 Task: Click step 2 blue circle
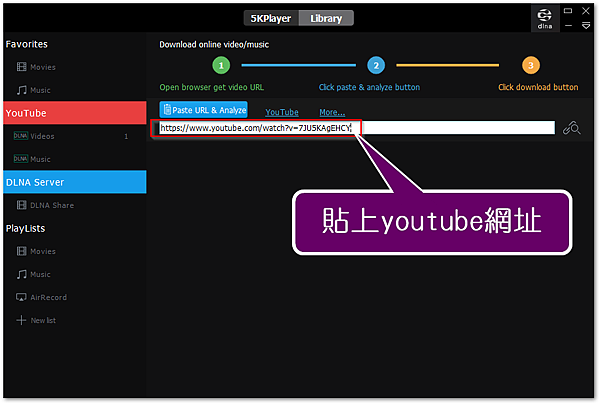point(376,65)
